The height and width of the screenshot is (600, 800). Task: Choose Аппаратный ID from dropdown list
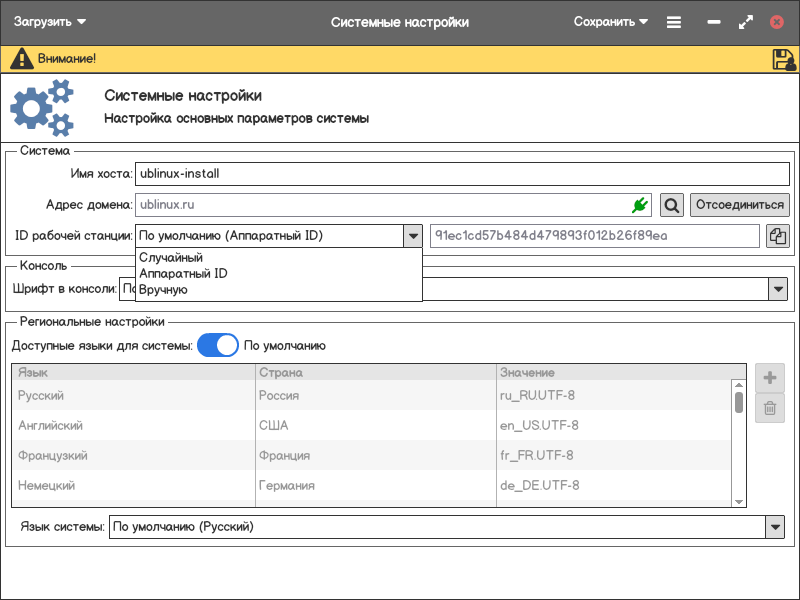click(x=183, y=274)
